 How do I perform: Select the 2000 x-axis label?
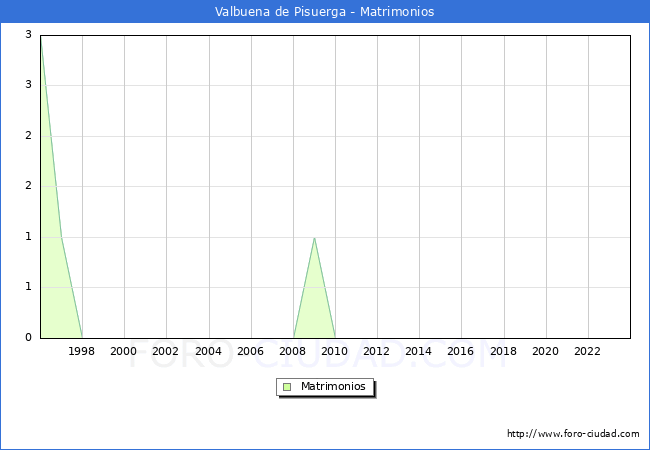[124, 351]
